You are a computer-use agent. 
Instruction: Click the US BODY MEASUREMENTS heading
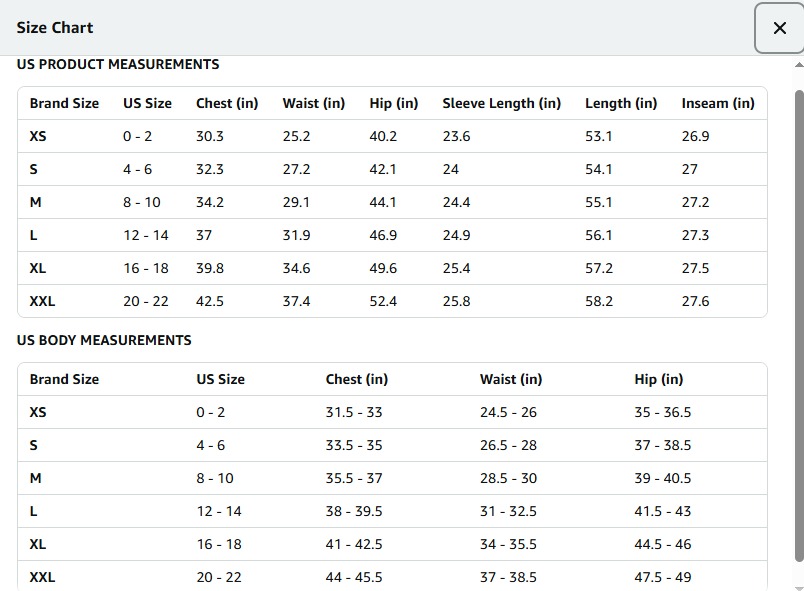coord(104,340)
